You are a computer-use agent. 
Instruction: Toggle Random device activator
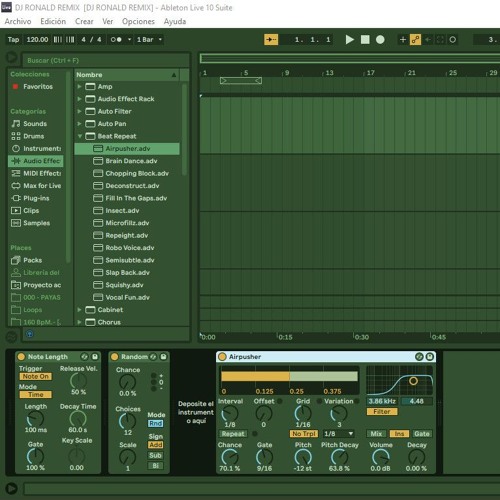coord(114,357)
